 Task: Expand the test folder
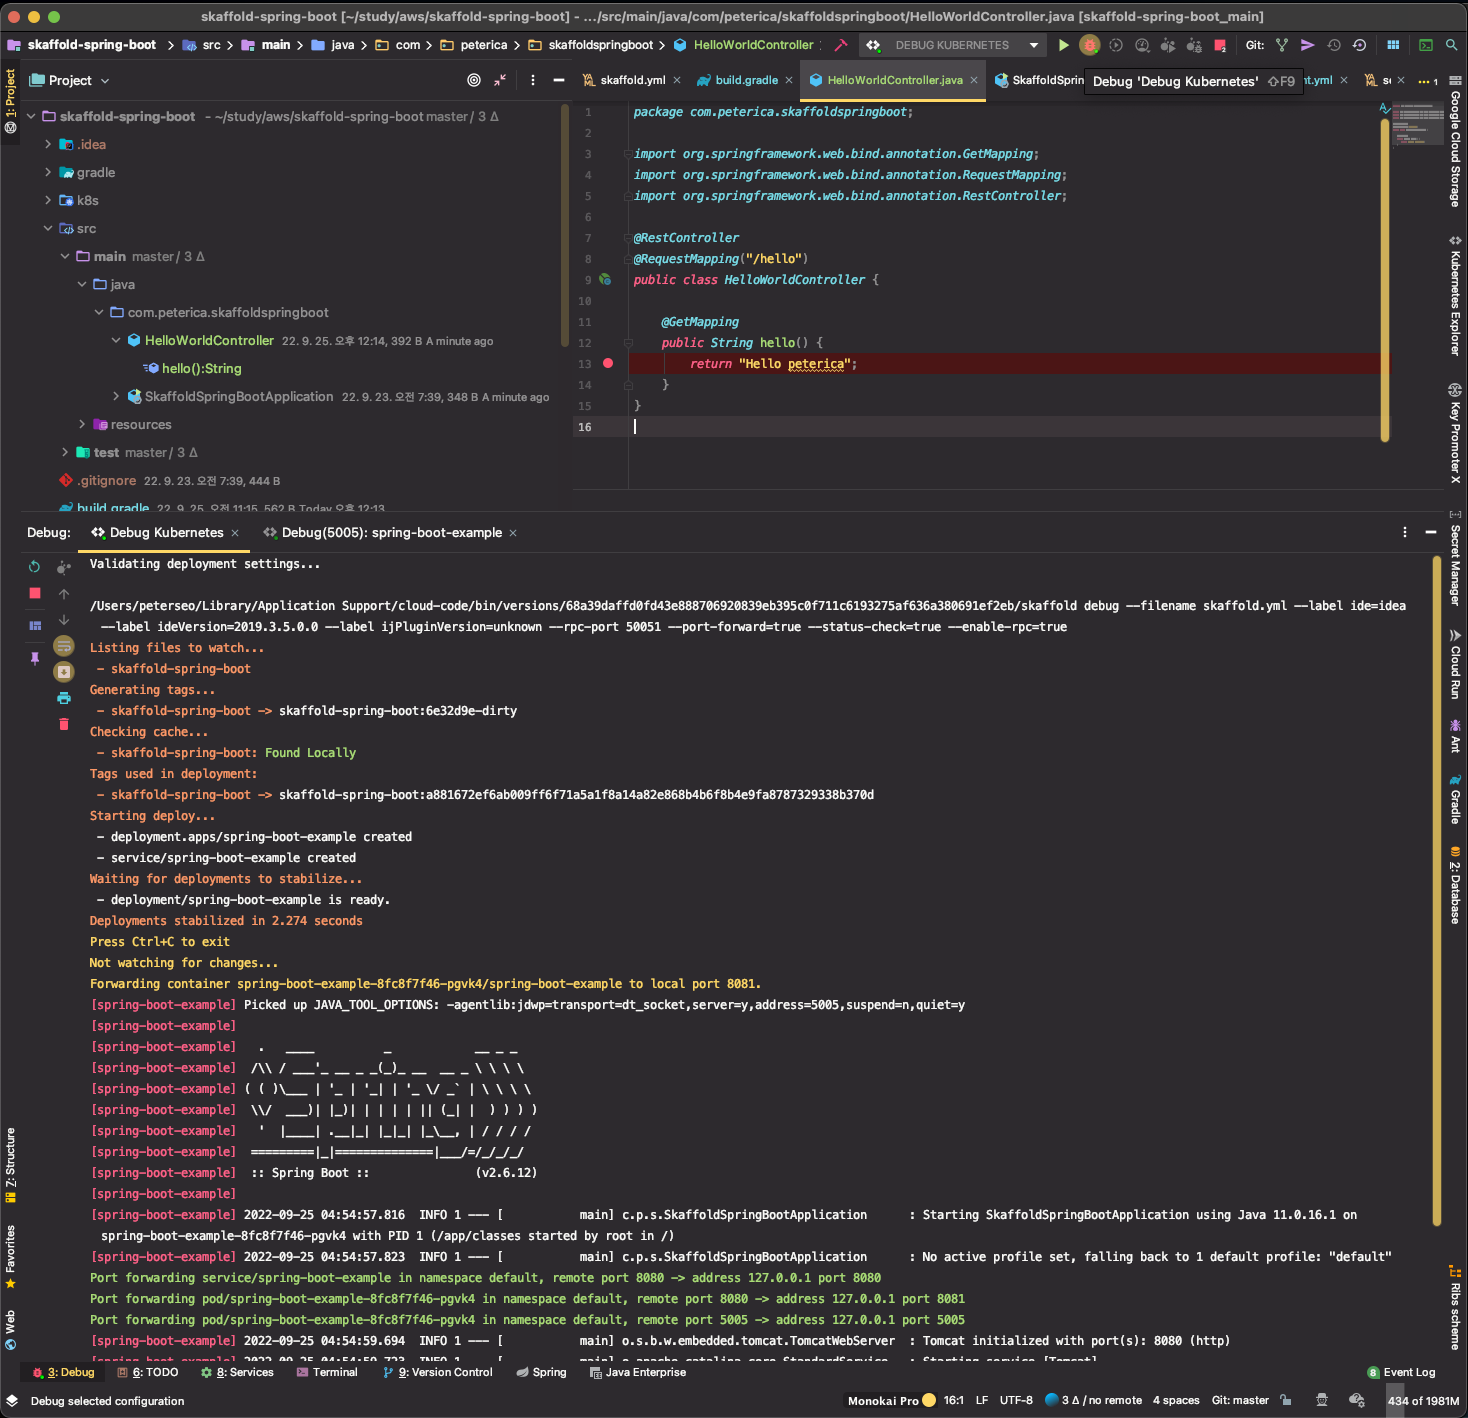click(65, 453)
